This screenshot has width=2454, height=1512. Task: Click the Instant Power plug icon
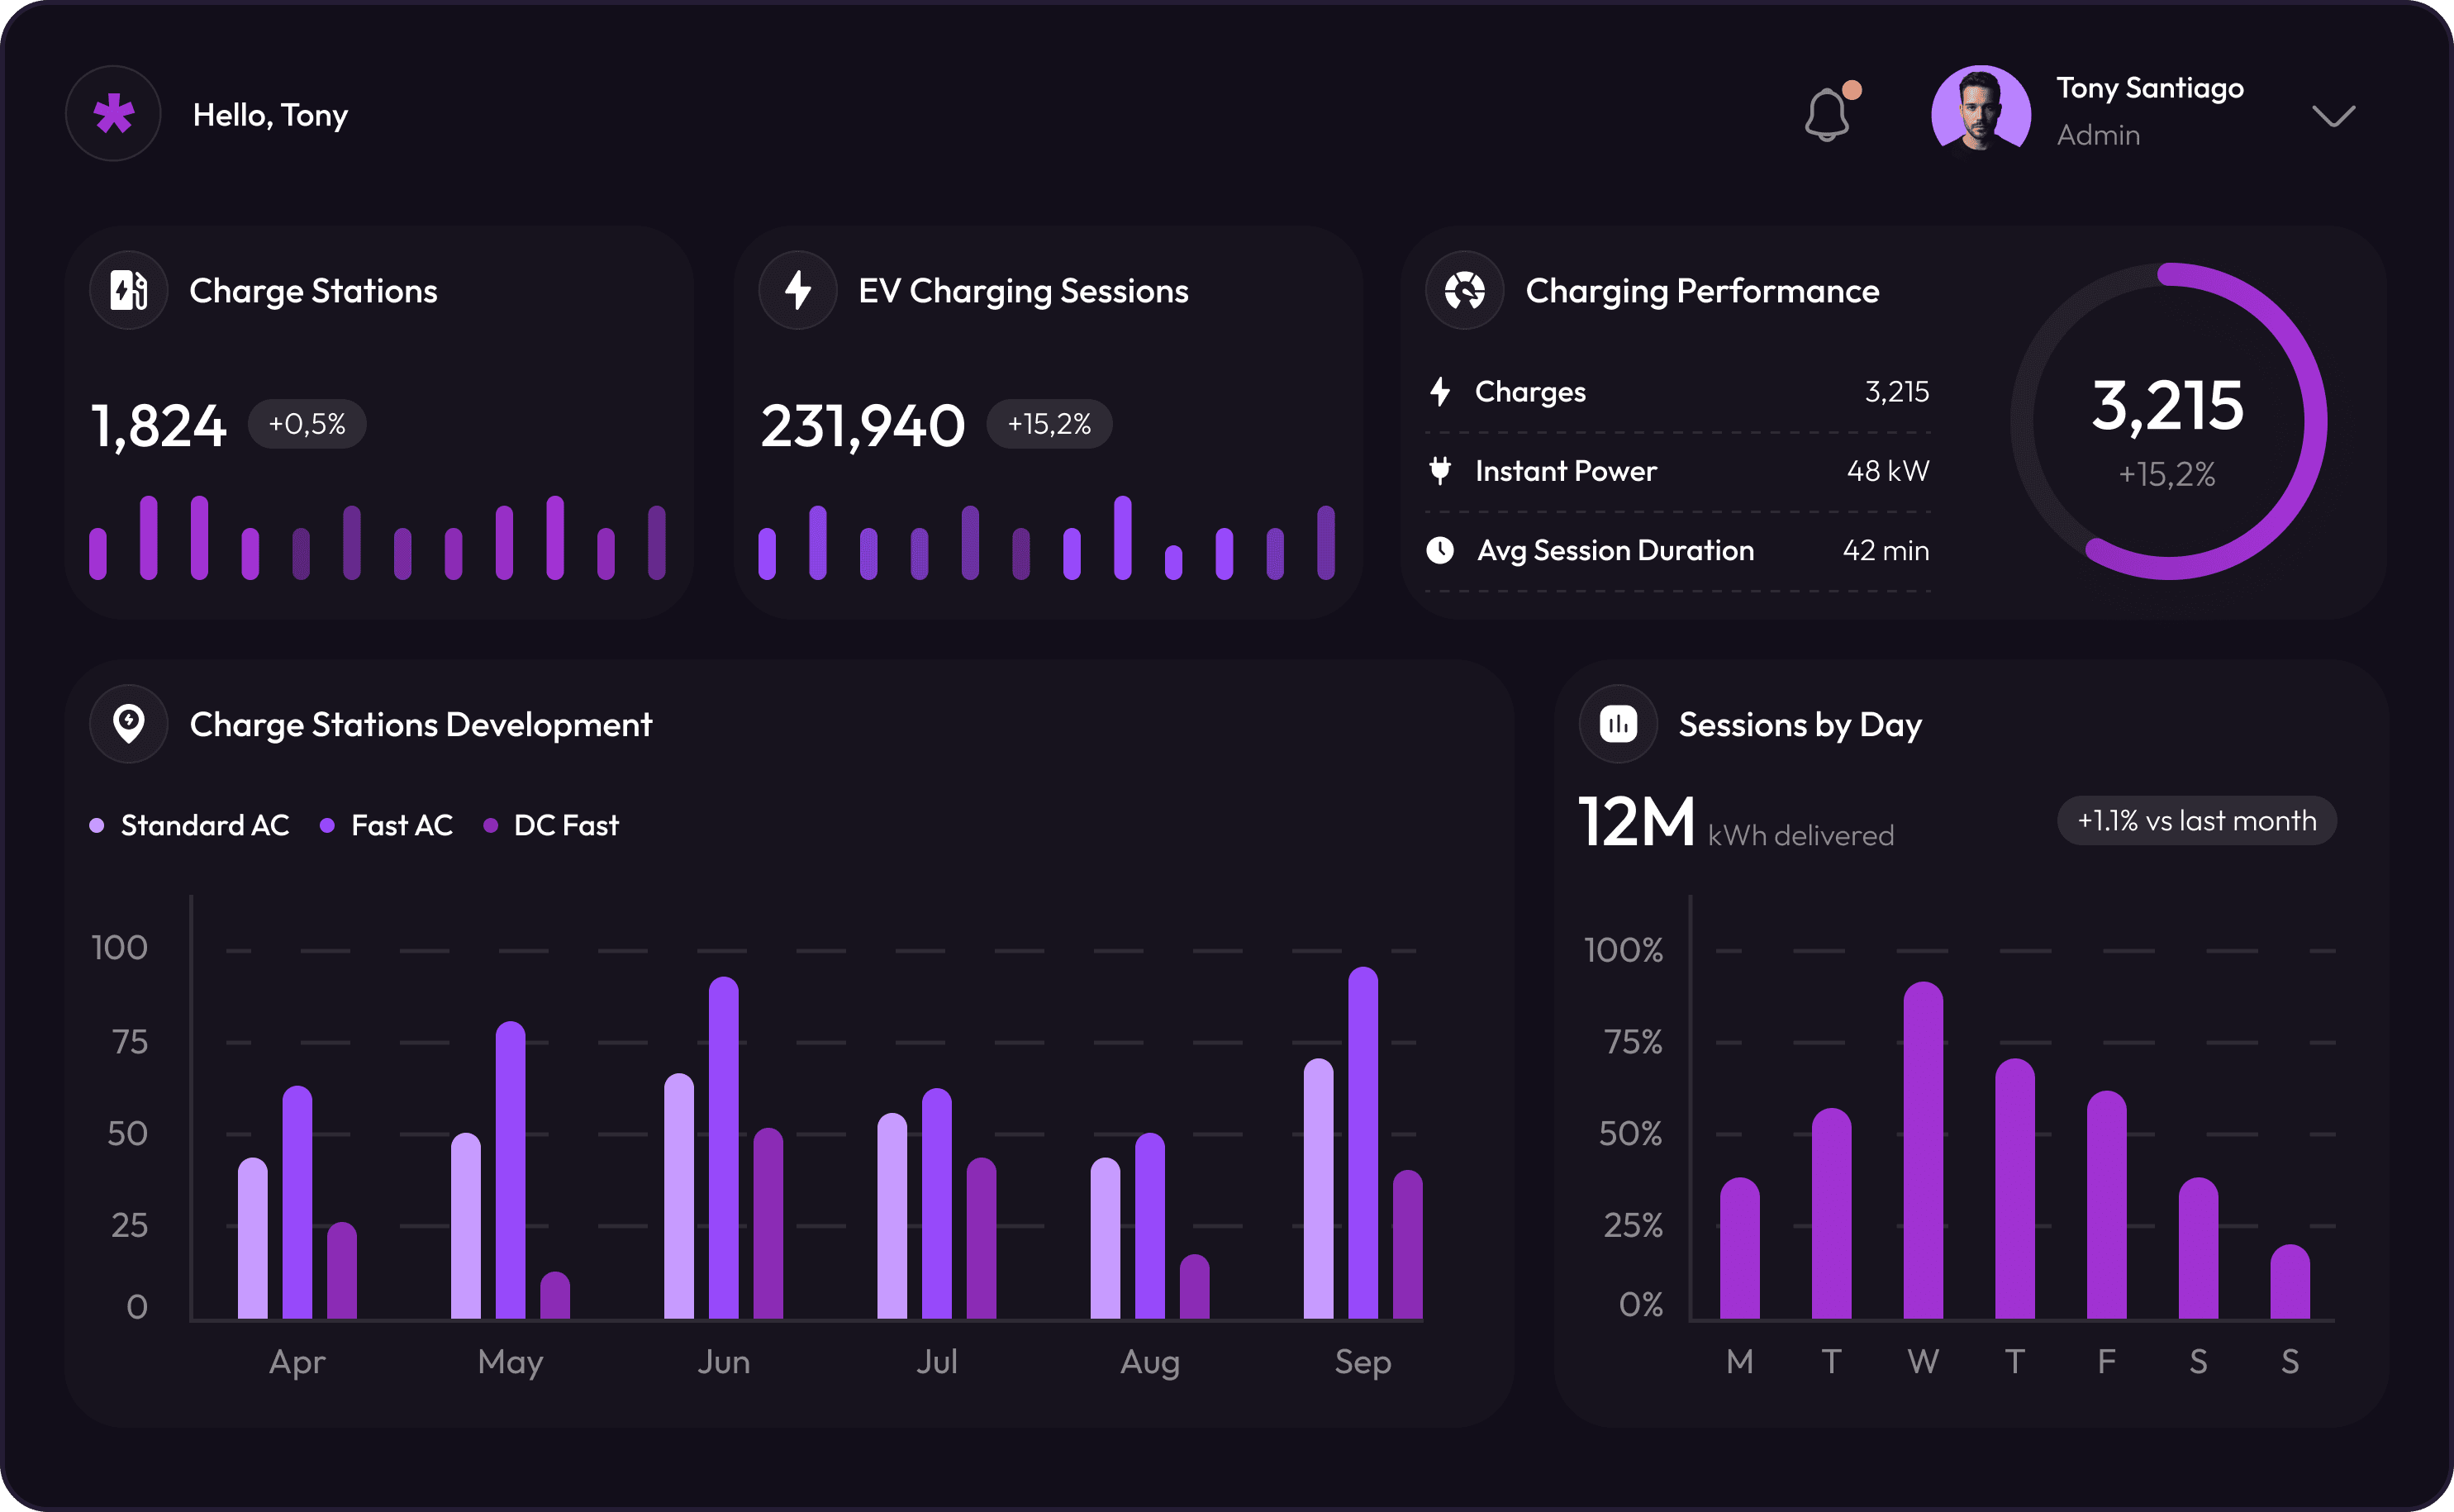(x=1440, y=470)
